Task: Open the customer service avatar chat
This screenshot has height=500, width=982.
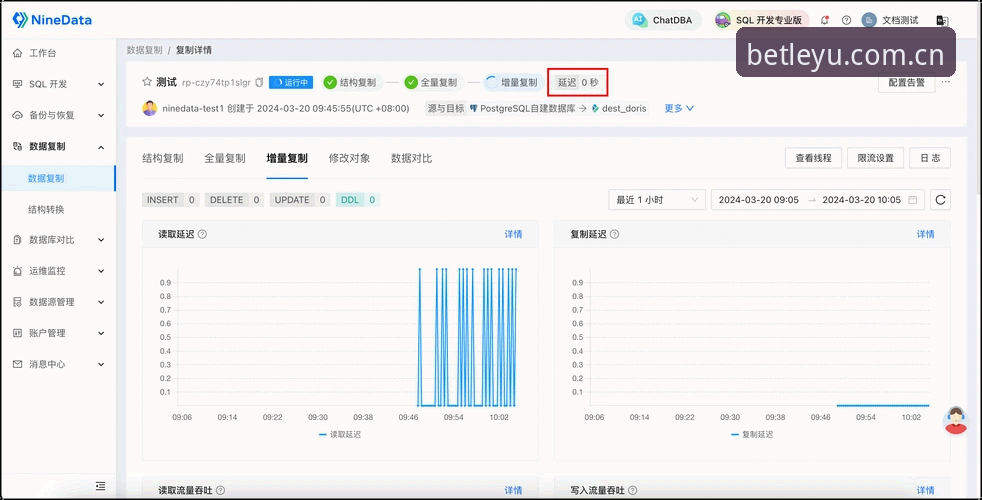Action: pyautogui.click(x=955, y=420)
